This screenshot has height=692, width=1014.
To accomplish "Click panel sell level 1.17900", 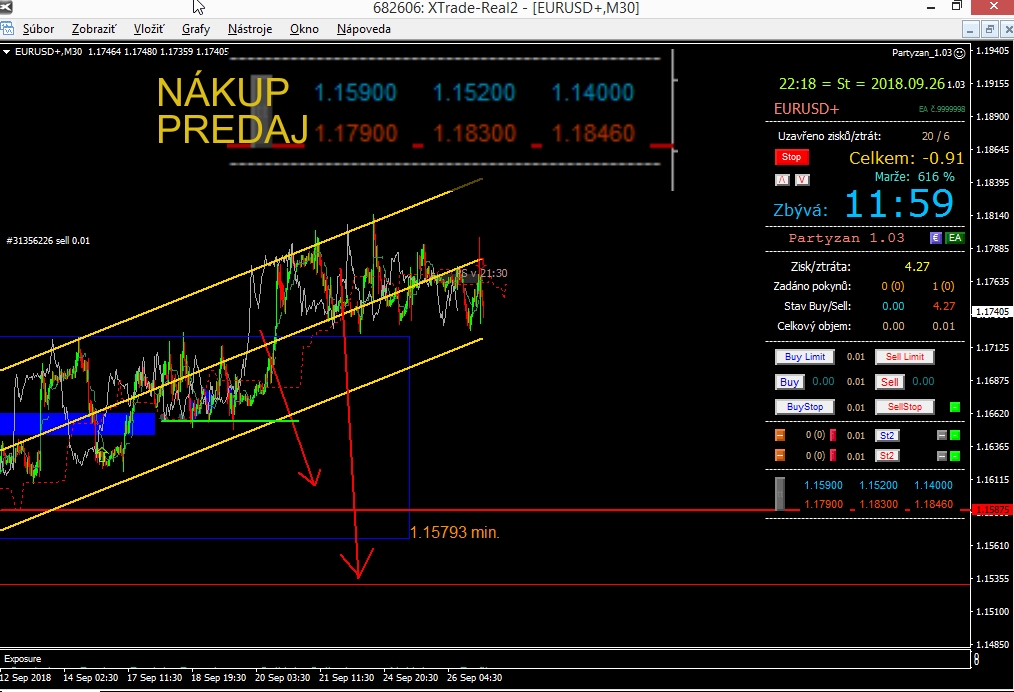I will (x=823, y=504).
